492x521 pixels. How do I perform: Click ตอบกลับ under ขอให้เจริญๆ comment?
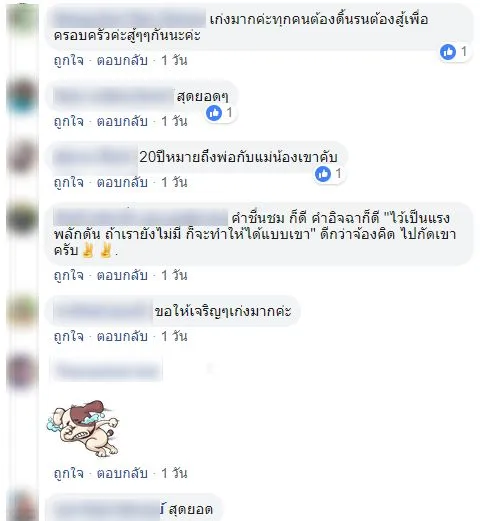pyautogui.click(x=122, y=336)
